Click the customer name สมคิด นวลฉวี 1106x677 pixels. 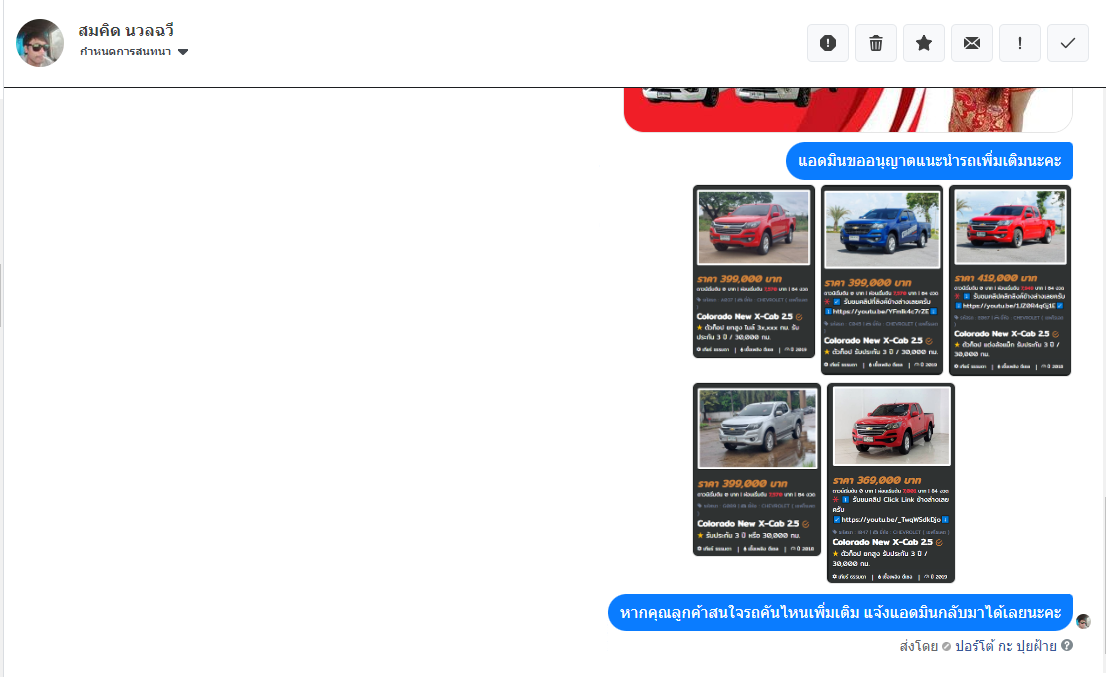point(126,31)
